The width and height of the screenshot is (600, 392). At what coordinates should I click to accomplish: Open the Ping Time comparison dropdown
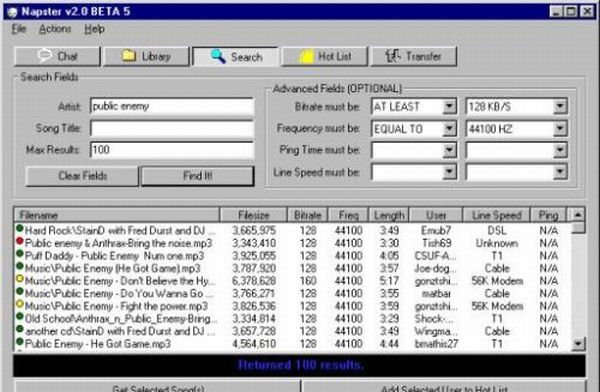tap(450, 150)
